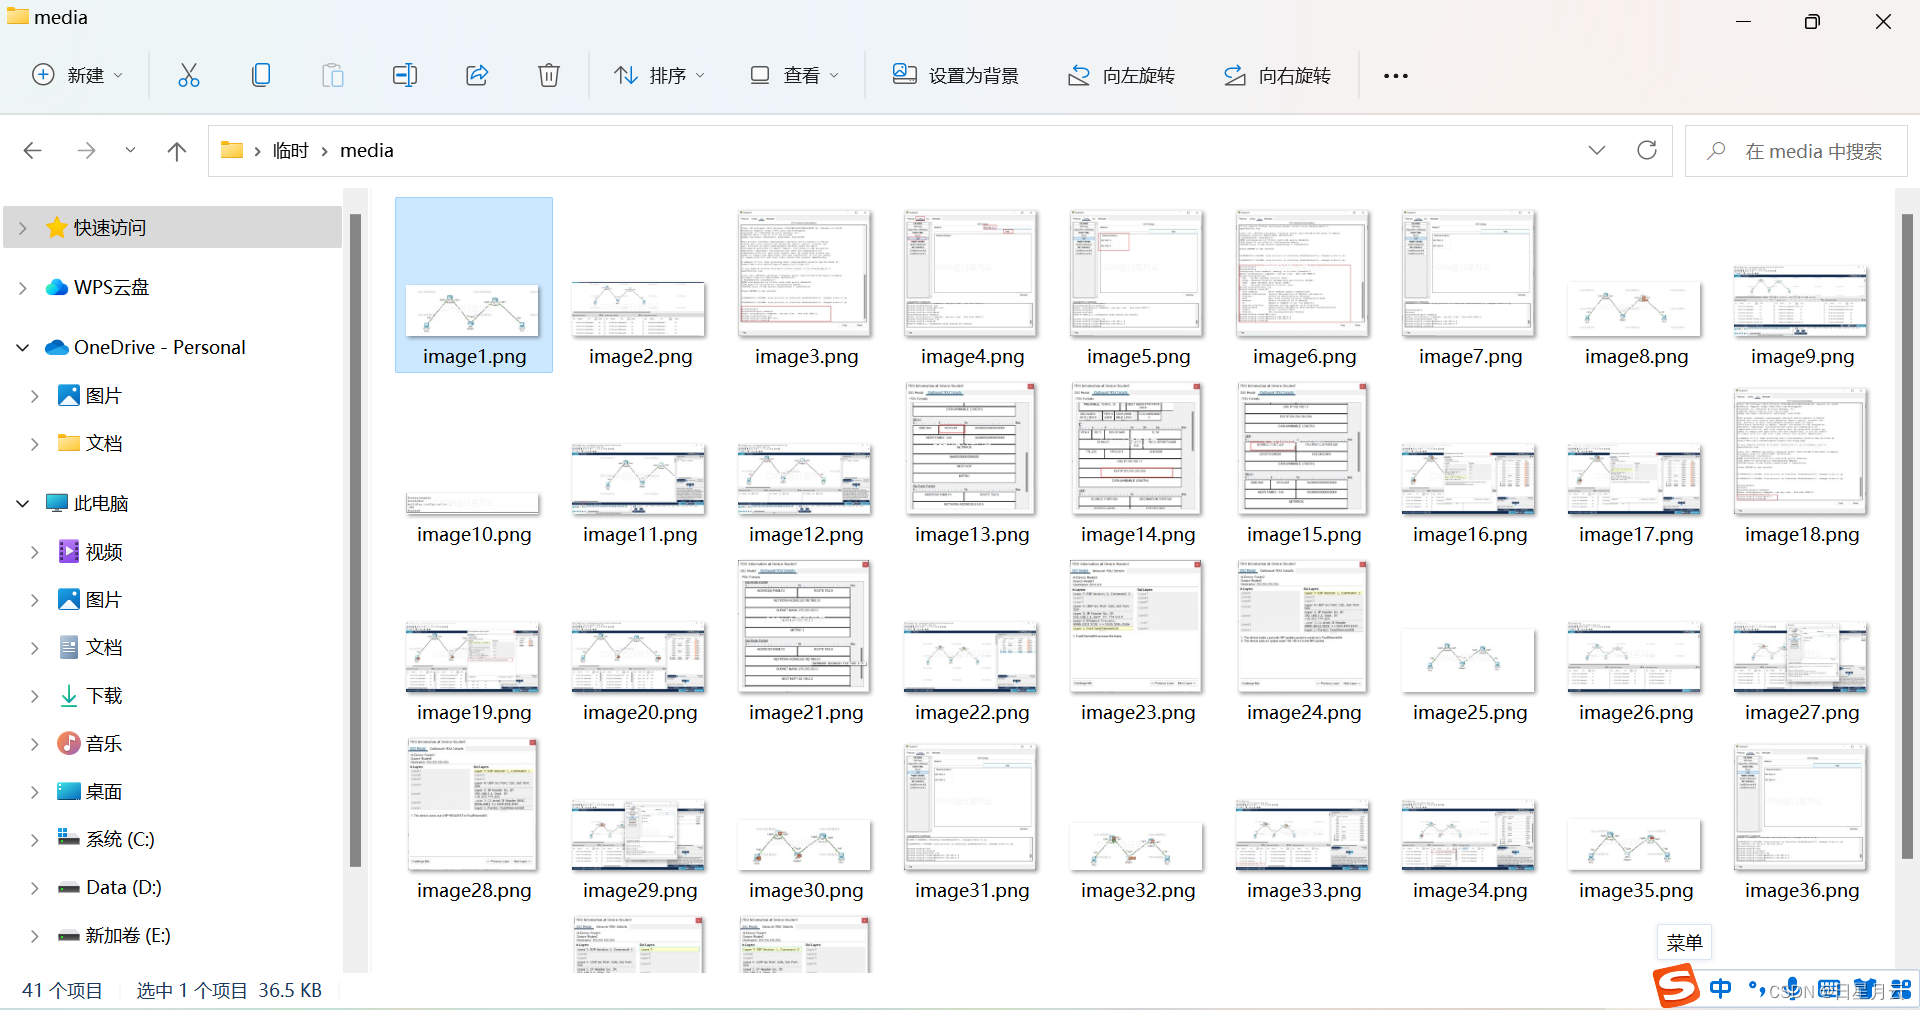
Task: Open the three-dot more options menu
Action: (x=1396, y=75)
